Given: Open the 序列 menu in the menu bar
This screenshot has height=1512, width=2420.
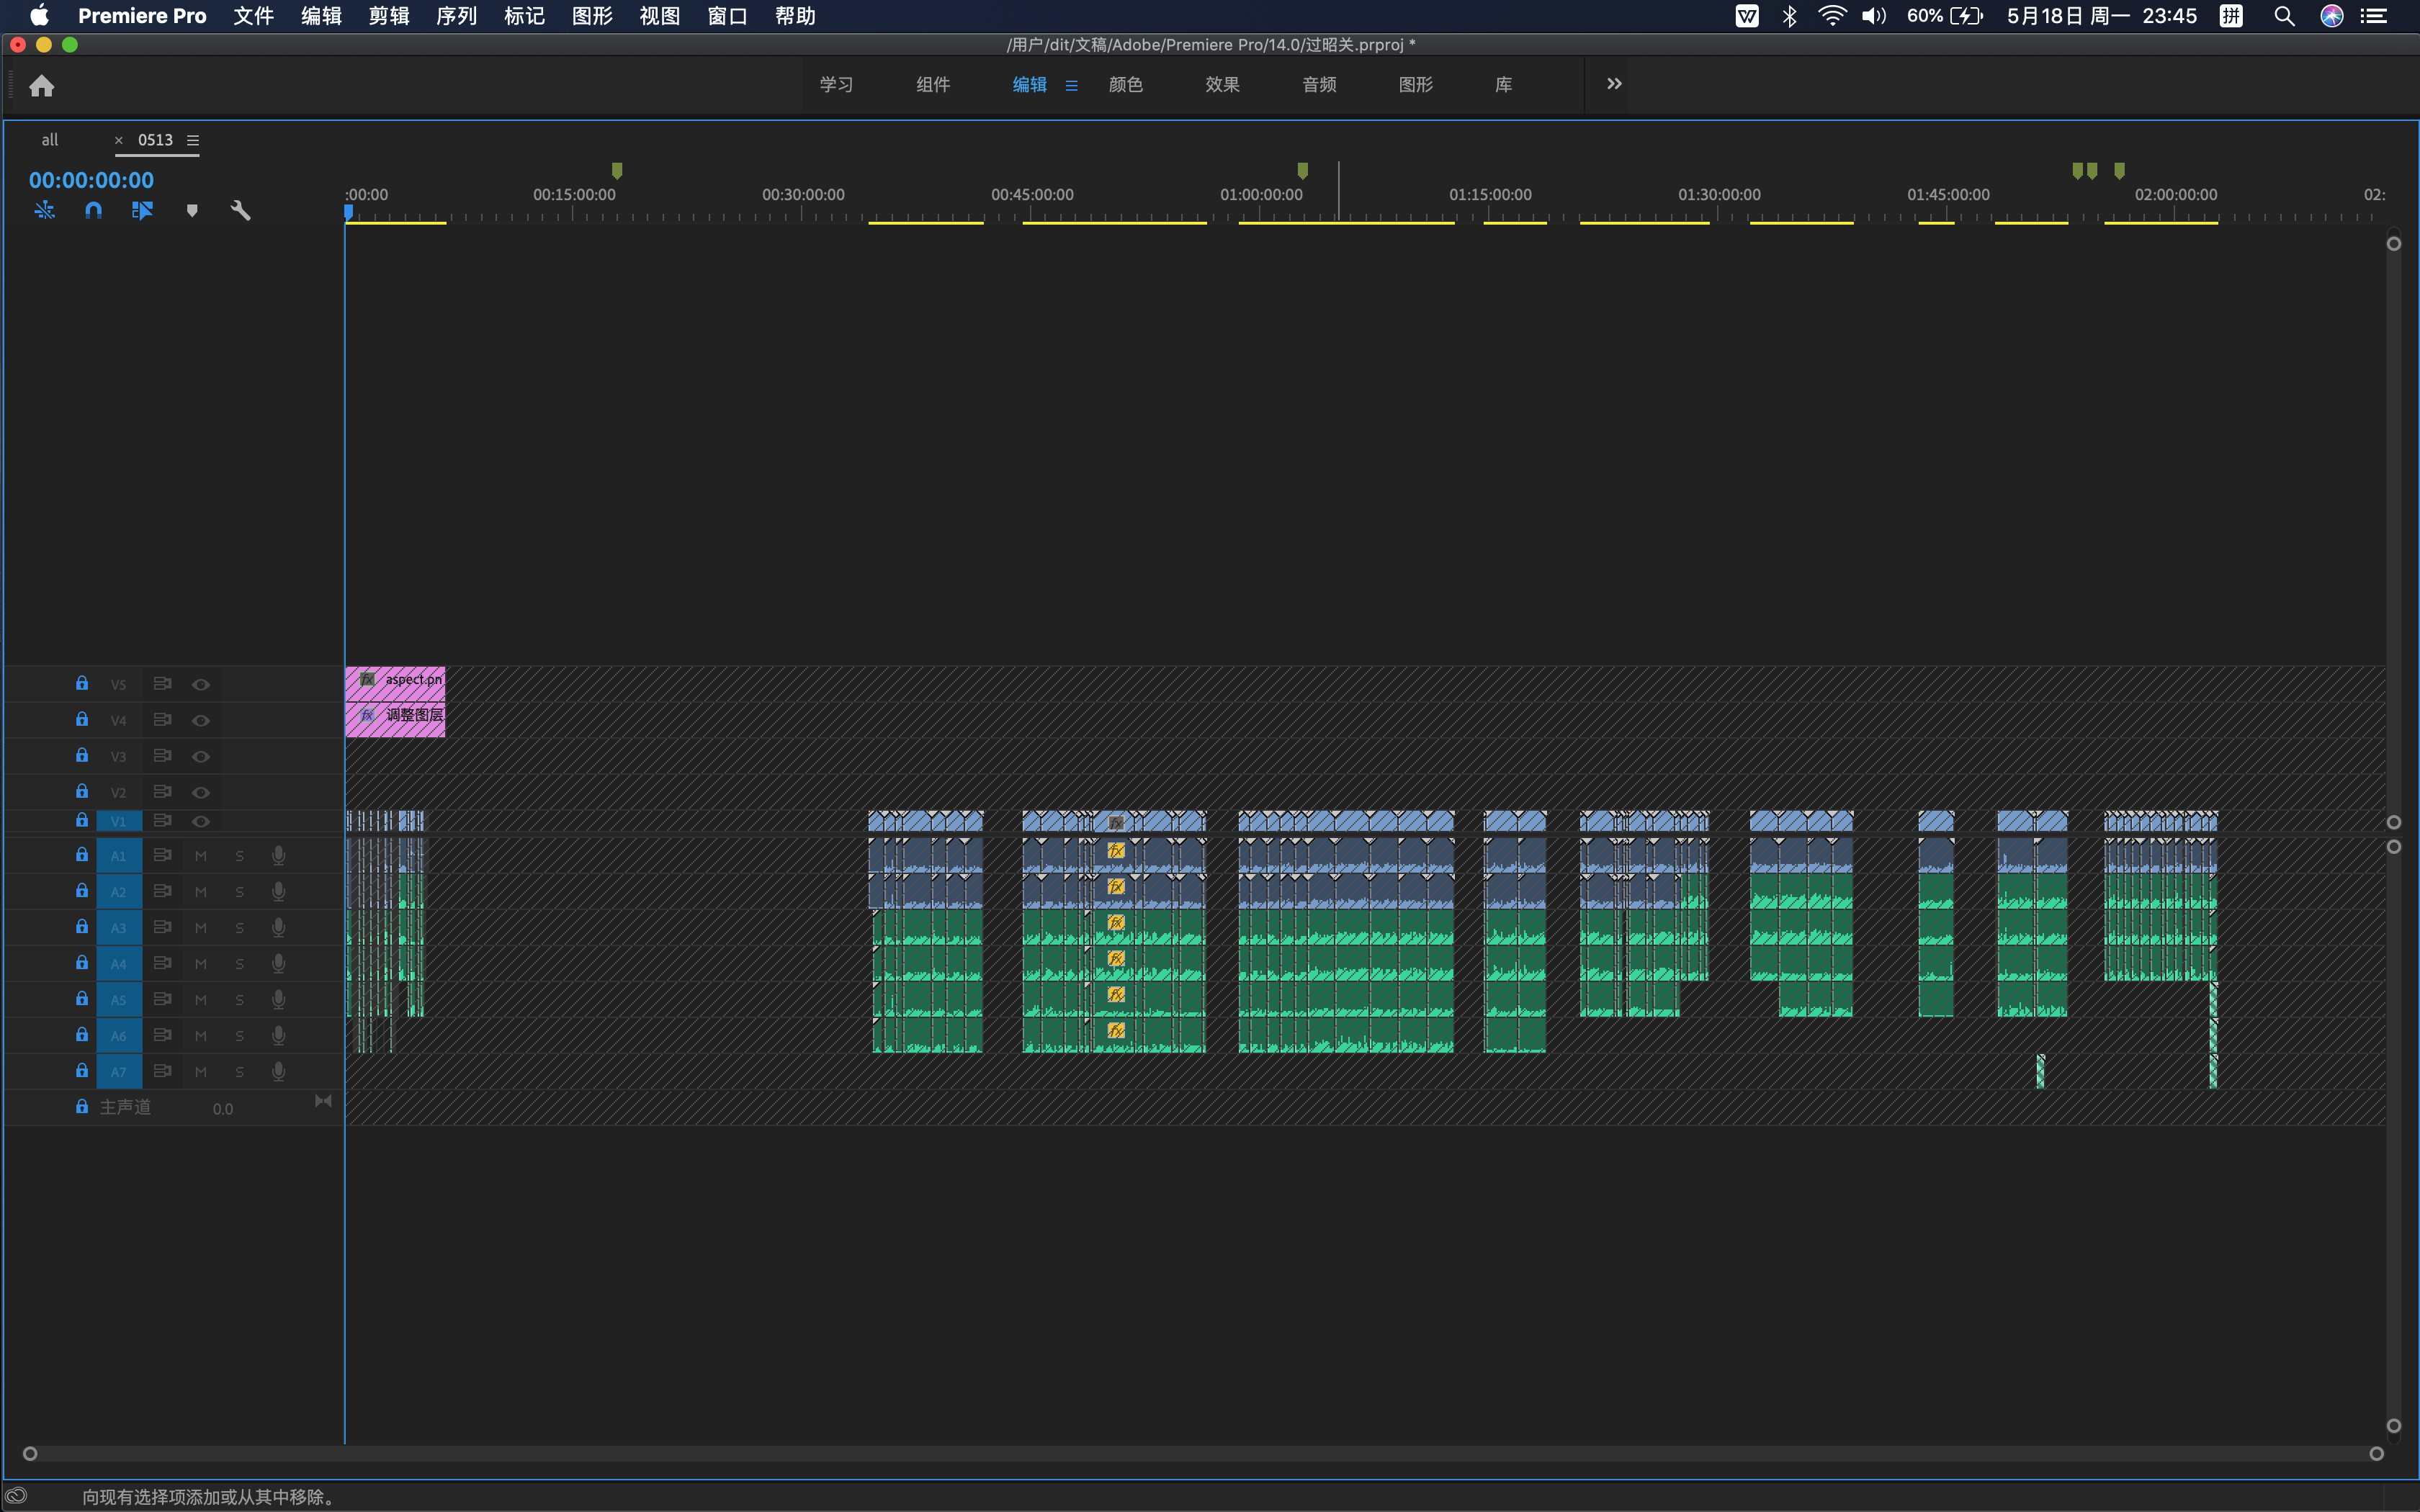Looking at the screenshot, I should tap(456, 16).
